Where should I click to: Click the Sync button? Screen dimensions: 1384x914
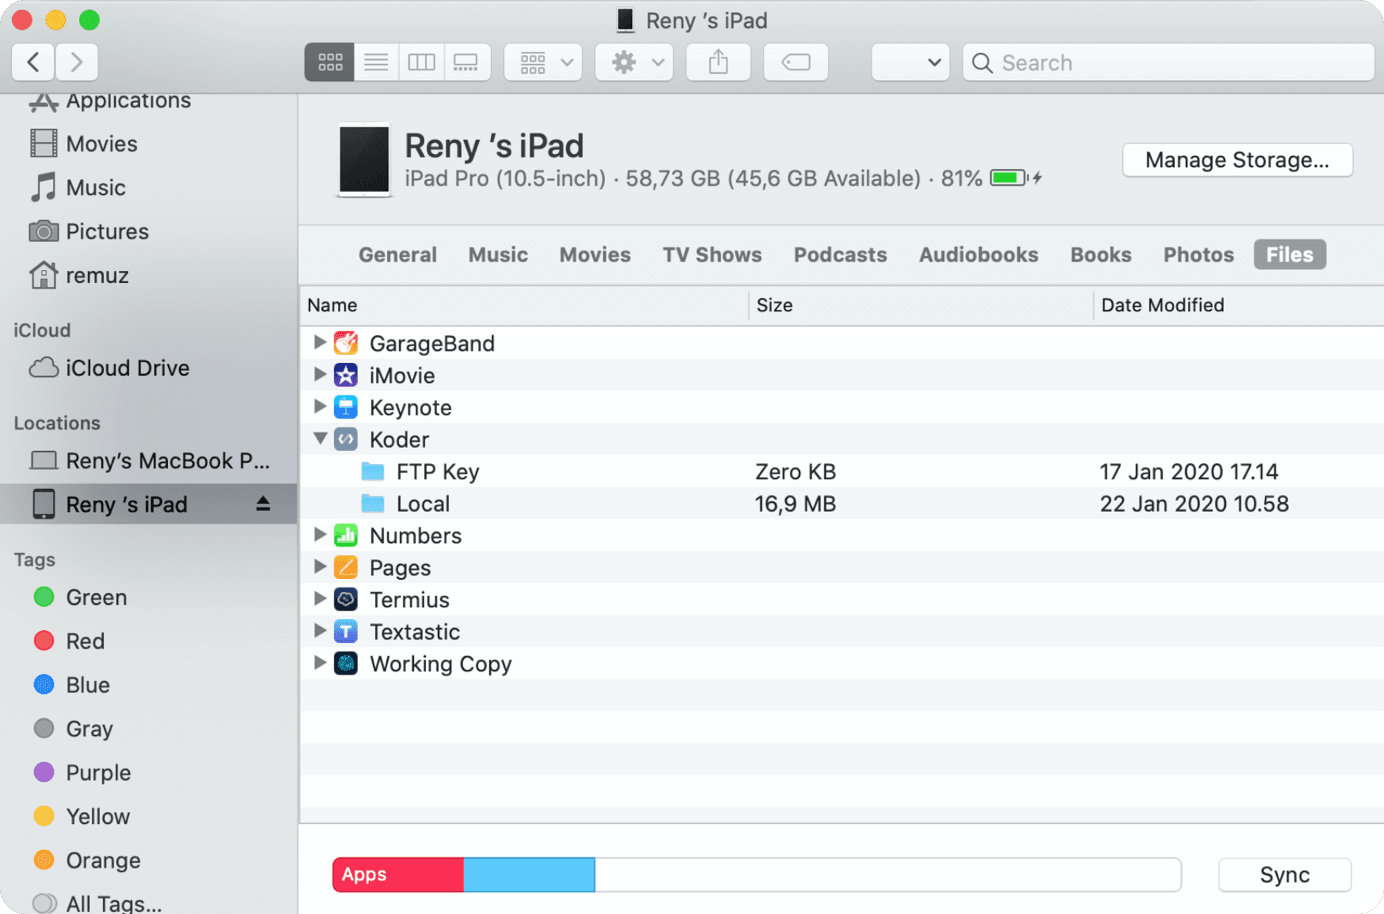(1285, 875)
